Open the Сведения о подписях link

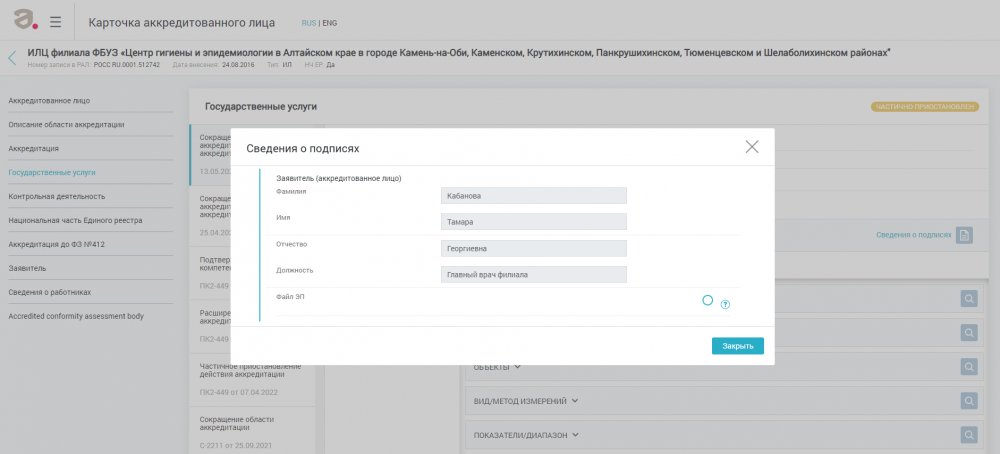(x=913, y=235)
